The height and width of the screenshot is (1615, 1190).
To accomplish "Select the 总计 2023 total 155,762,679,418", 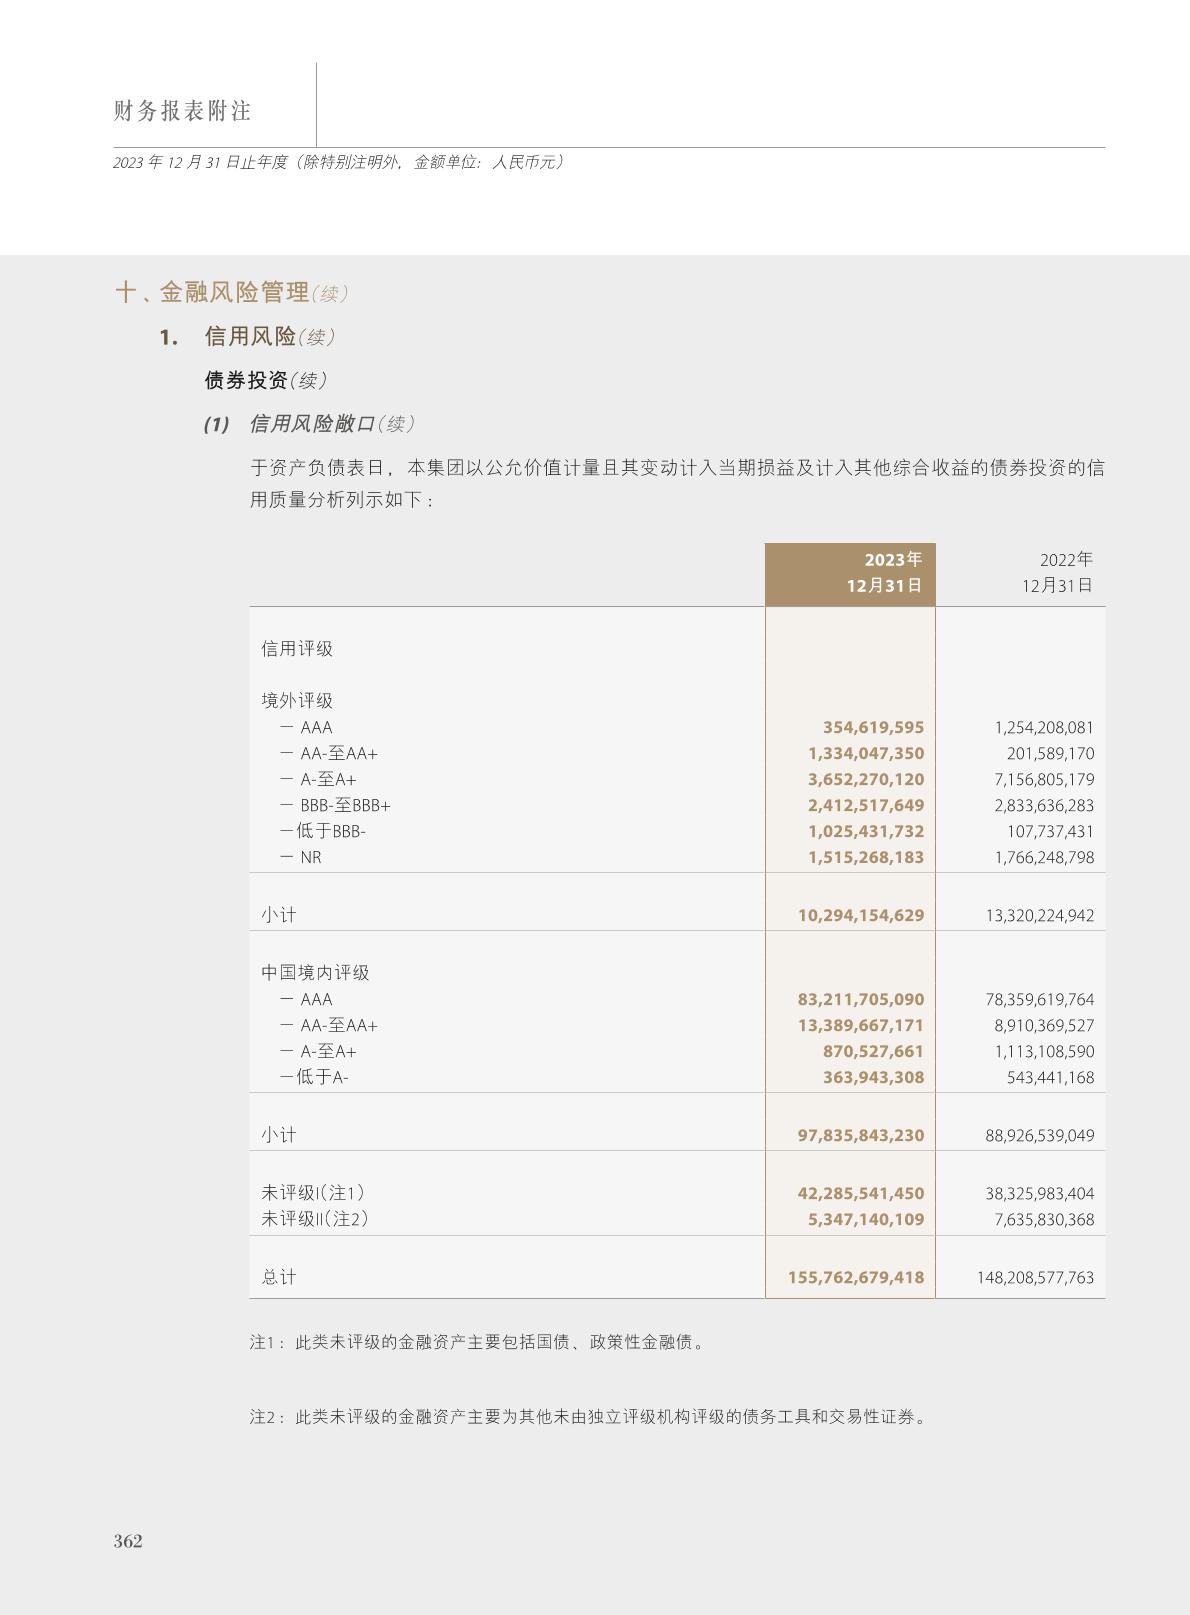I will point(855,1278).
